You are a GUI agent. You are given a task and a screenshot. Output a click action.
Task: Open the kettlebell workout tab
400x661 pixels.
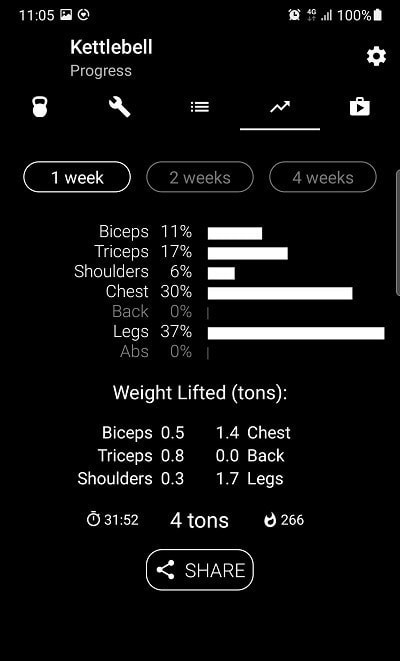coord(40,107)
